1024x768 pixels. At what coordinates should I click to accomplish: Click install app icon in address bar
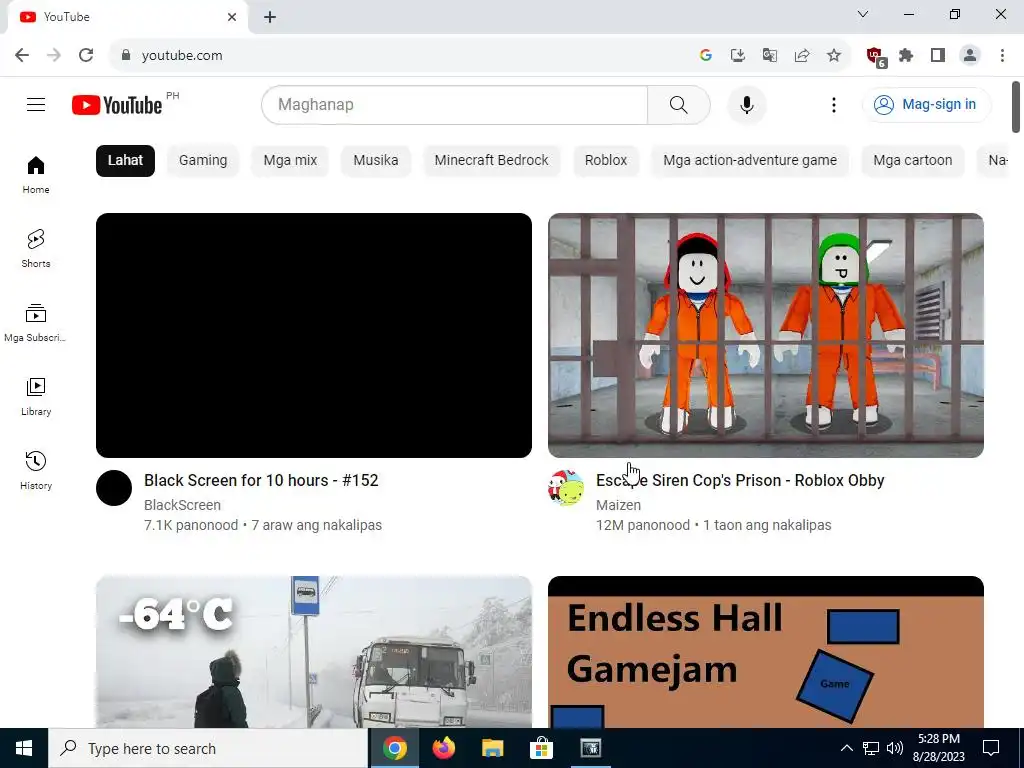(x=738, y=55)
